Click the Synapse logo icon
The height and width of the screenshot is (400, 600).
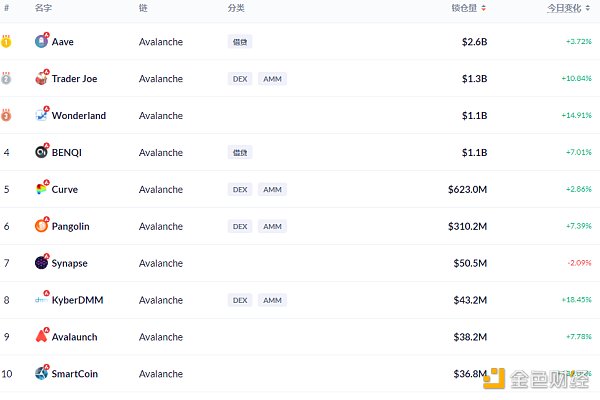point(41,263)
